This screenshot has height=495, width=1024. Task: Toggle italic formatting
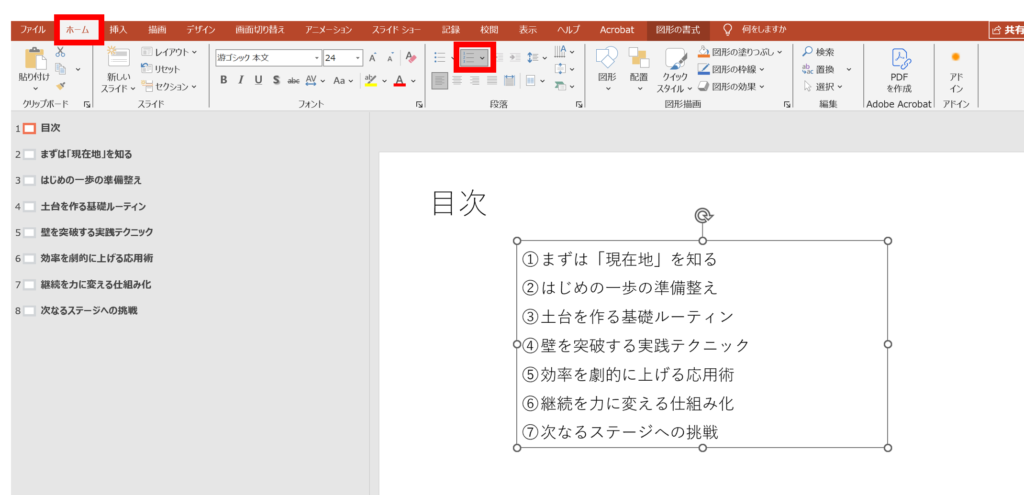pos(242,80)
